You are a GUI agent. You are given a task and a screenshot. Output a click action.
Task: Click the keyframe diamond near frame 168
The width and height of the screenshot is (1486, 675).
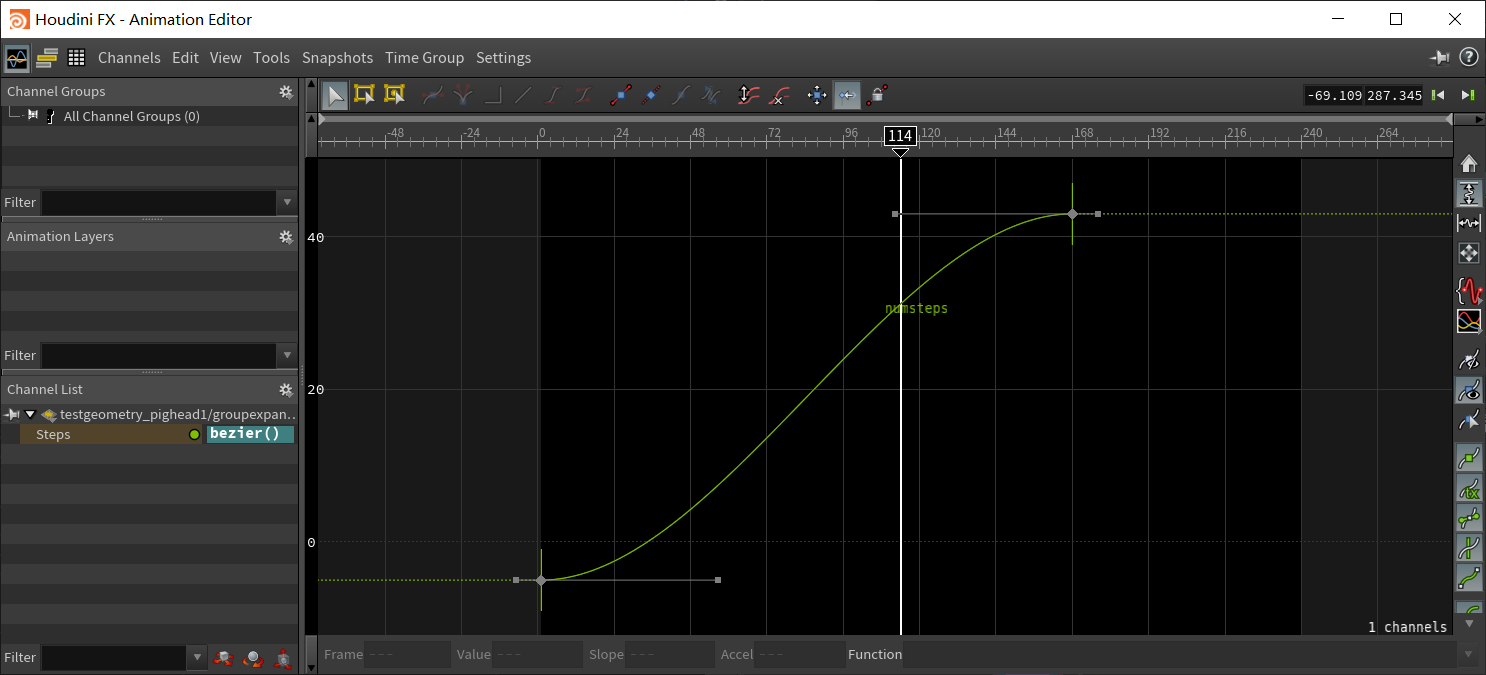(1072, 214)
